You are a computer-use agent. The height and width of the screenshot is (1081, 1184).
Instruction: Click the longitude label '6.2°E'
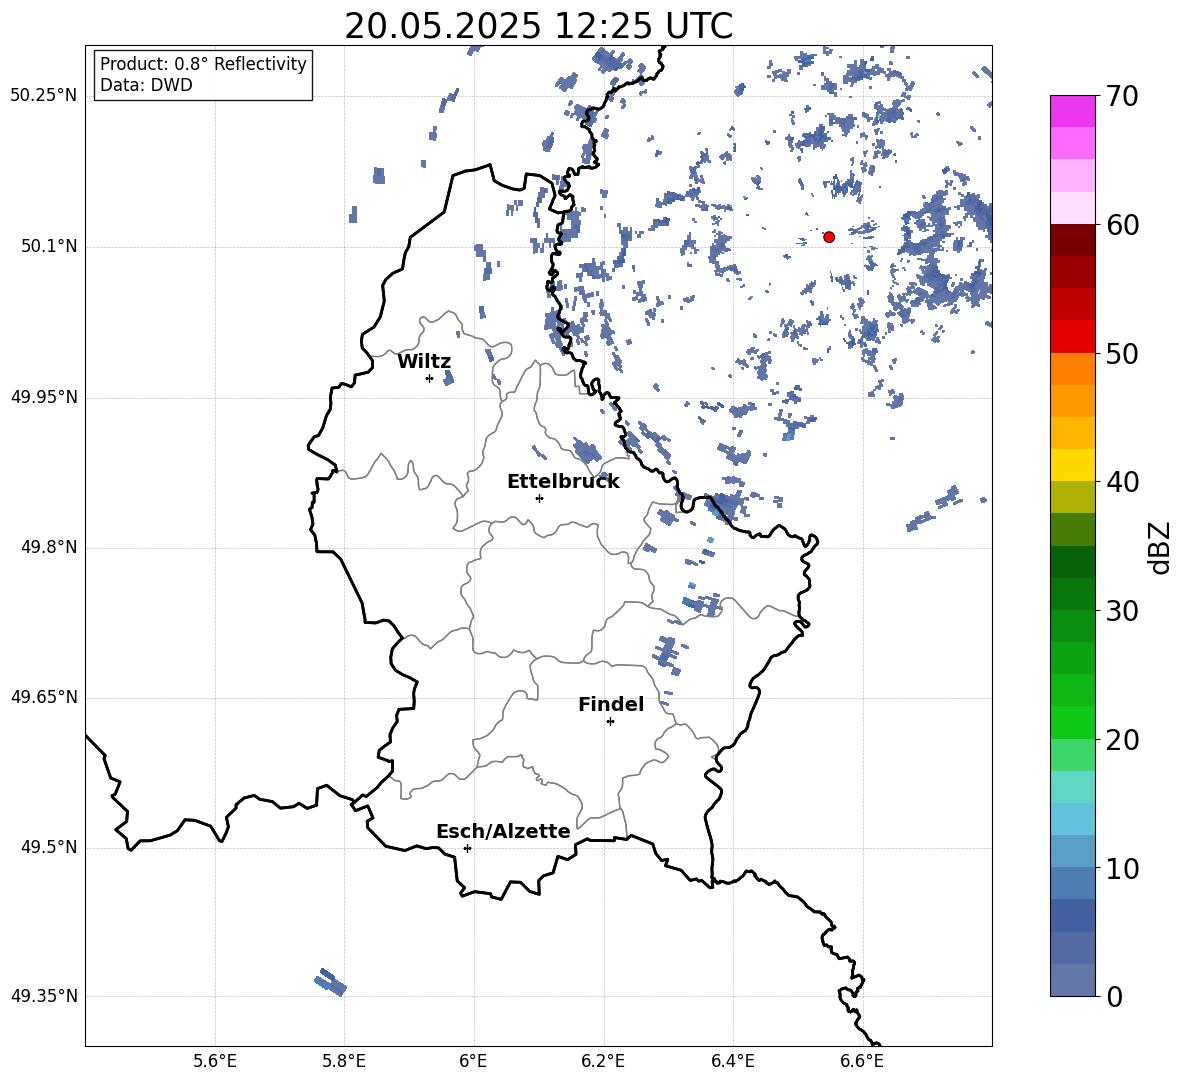603,1061
